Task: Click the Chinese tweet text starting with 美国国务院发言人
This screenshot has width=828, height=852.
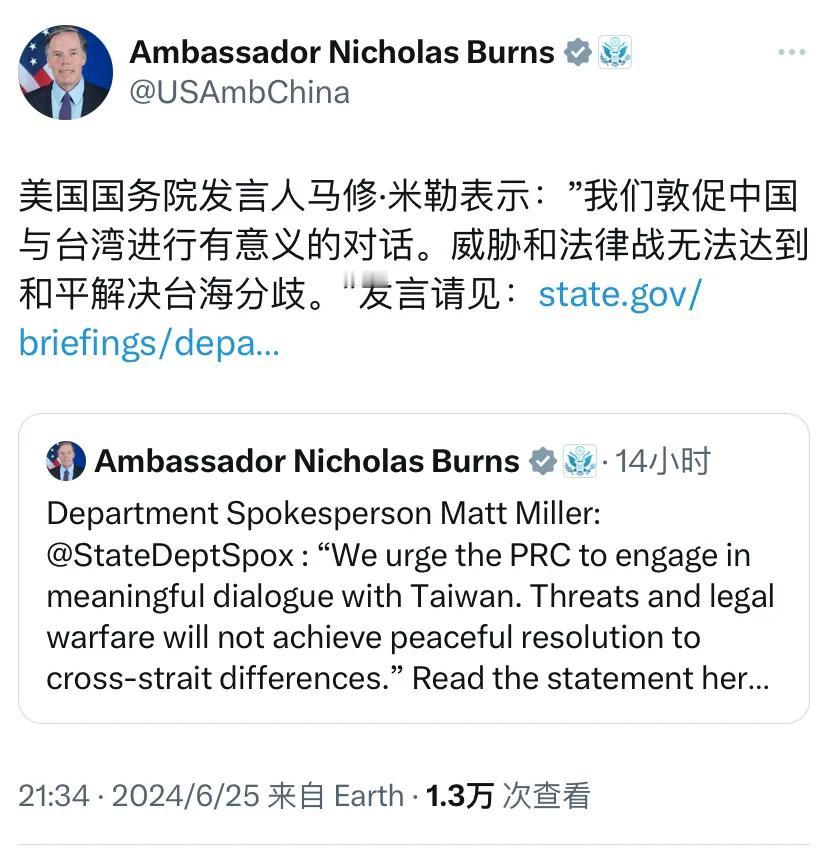Action: coord(413,245)
